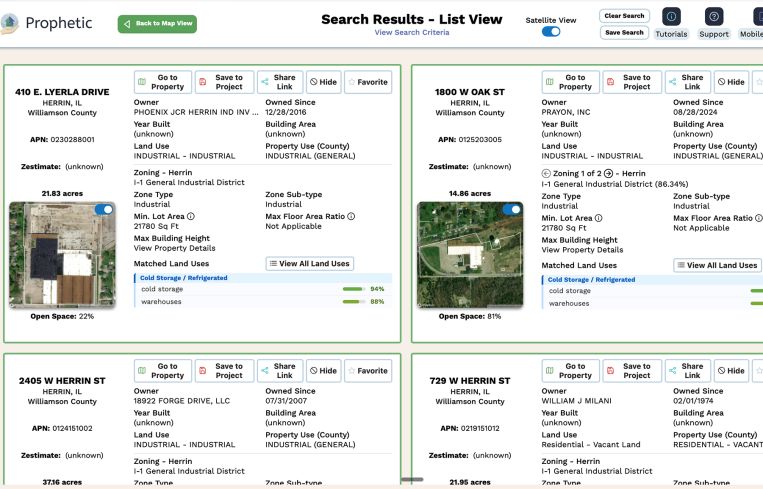The image size is (763, 489).
Task: Click the 14.86 acres label
Action: (x=470, y=194)
